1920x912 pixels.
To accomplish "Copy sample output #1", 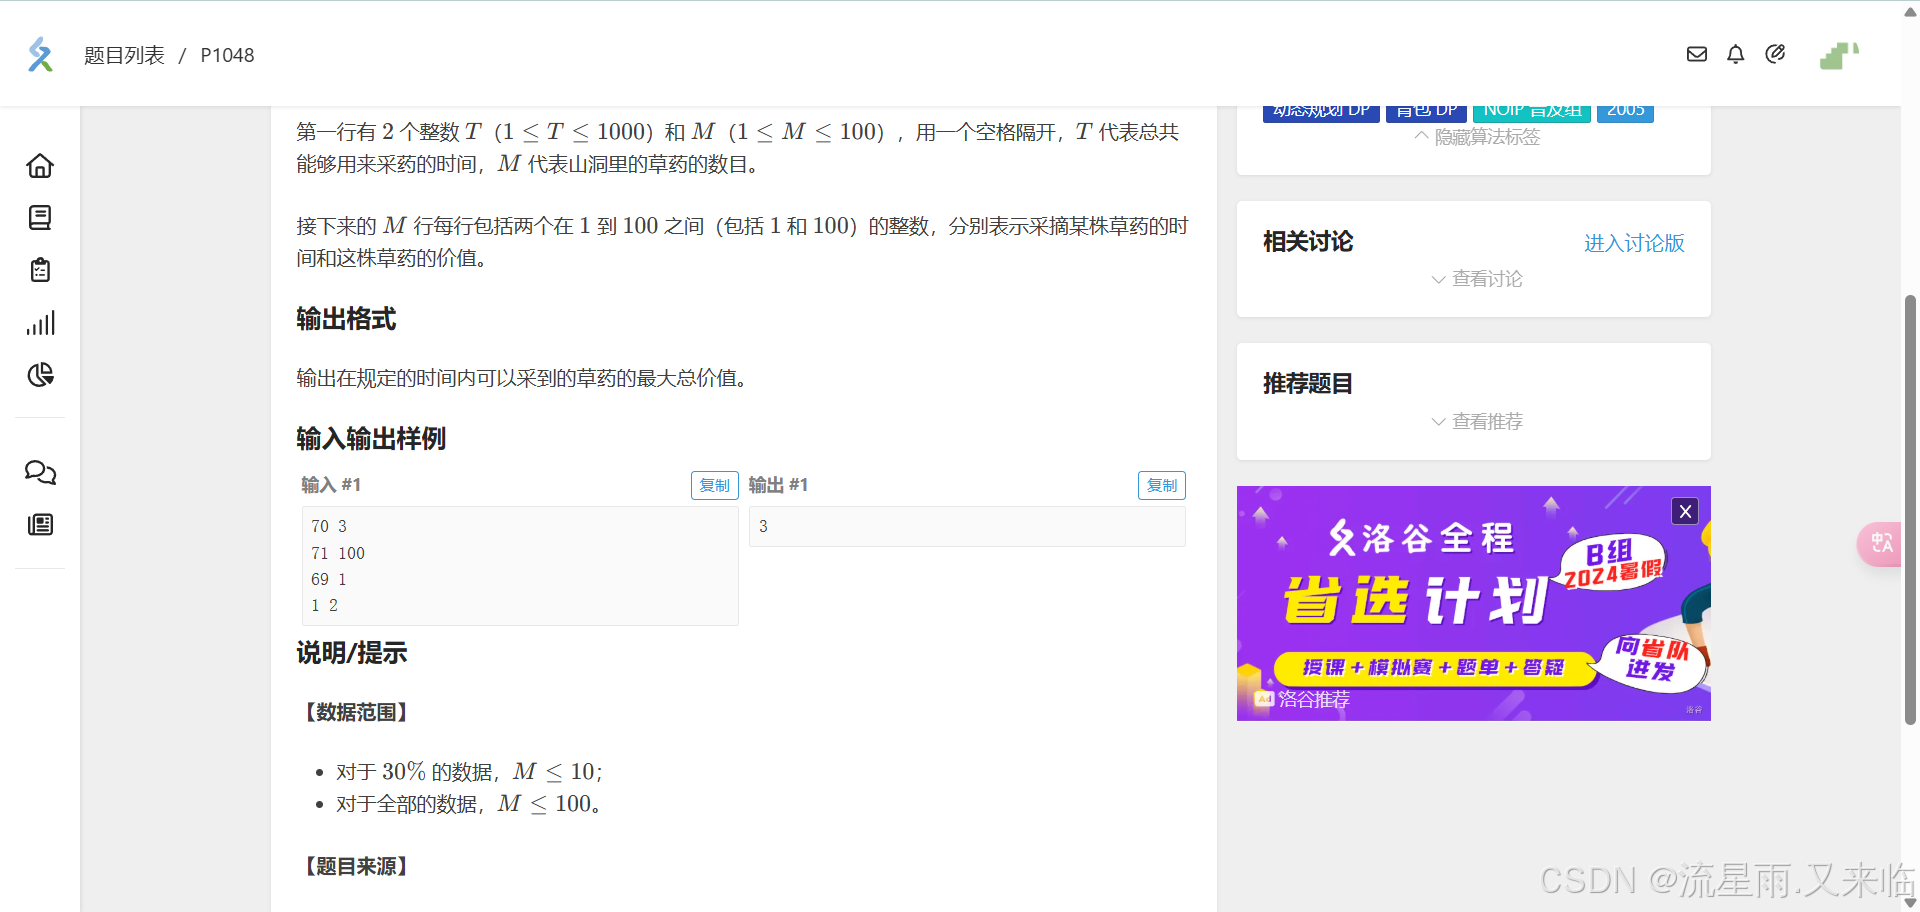I will pos(1162,485).
